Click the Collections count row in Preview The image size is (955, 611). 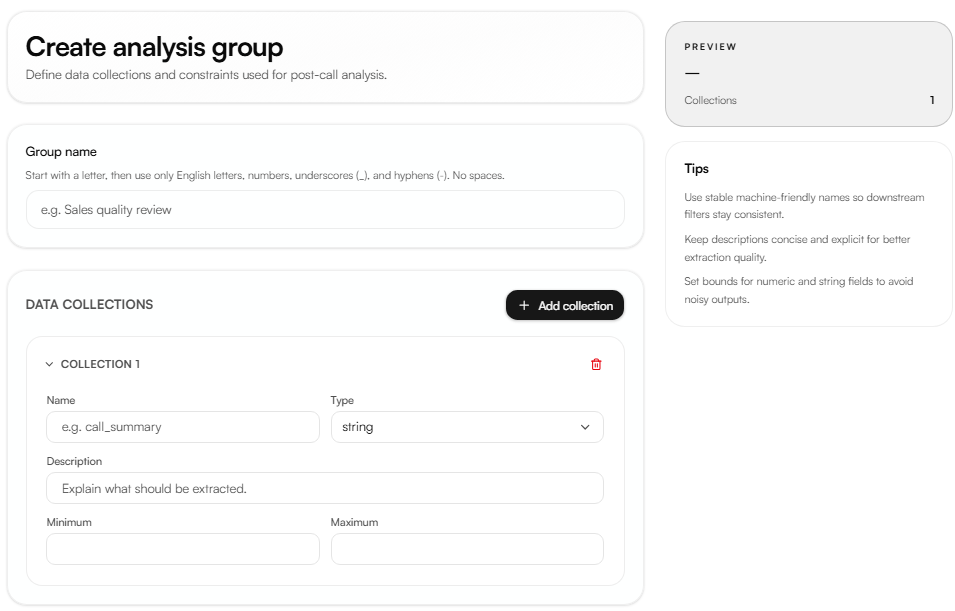(809, 100)
